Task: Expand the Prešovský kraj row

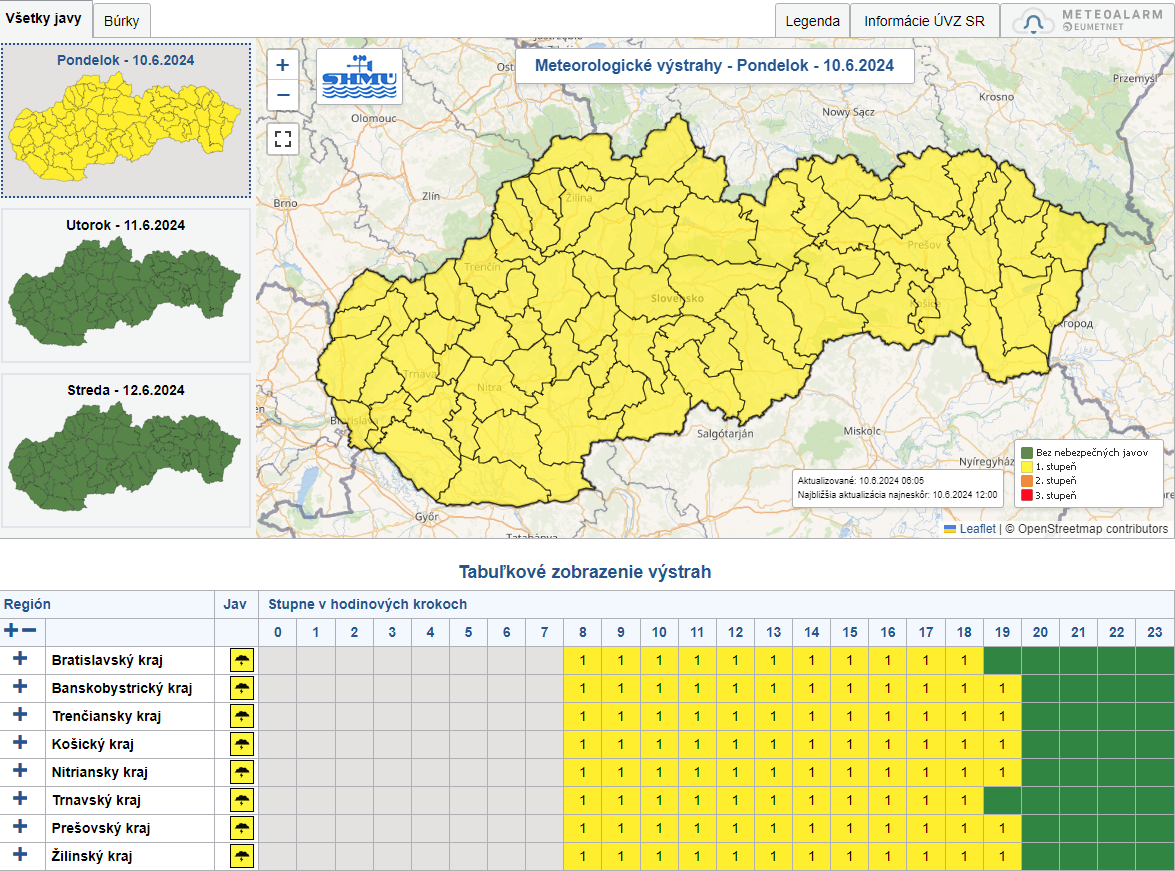Action: (21, 827)
